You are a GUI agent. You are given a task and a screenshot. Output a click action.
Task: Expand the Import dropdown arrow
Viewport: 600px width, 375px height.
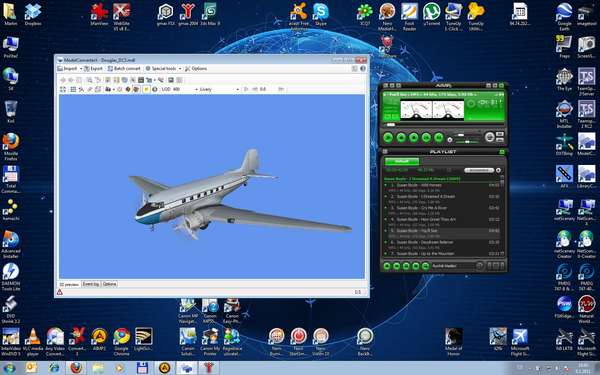pyautogui.click(x=81, y=69)
